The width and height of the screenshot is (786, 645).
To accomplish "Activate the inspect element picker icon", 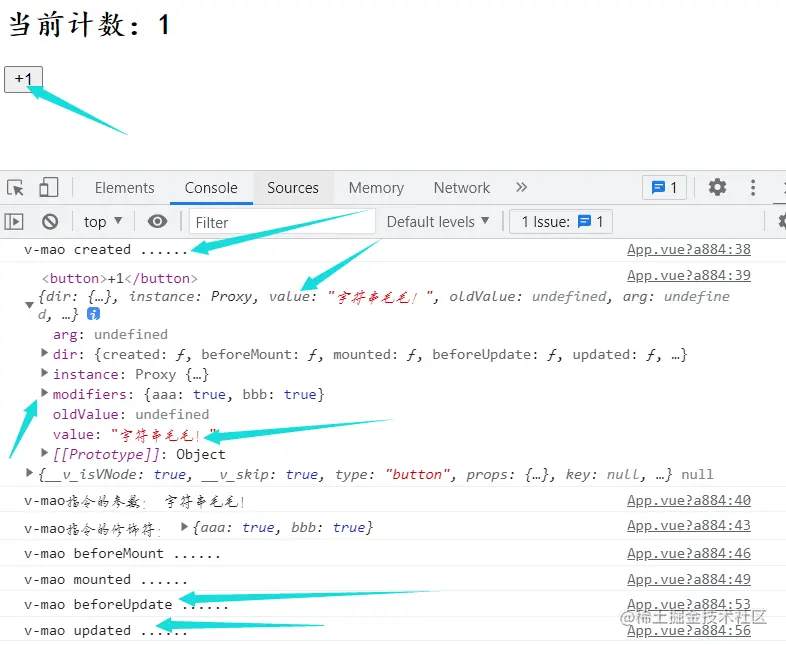I will (x=15, y=188).
